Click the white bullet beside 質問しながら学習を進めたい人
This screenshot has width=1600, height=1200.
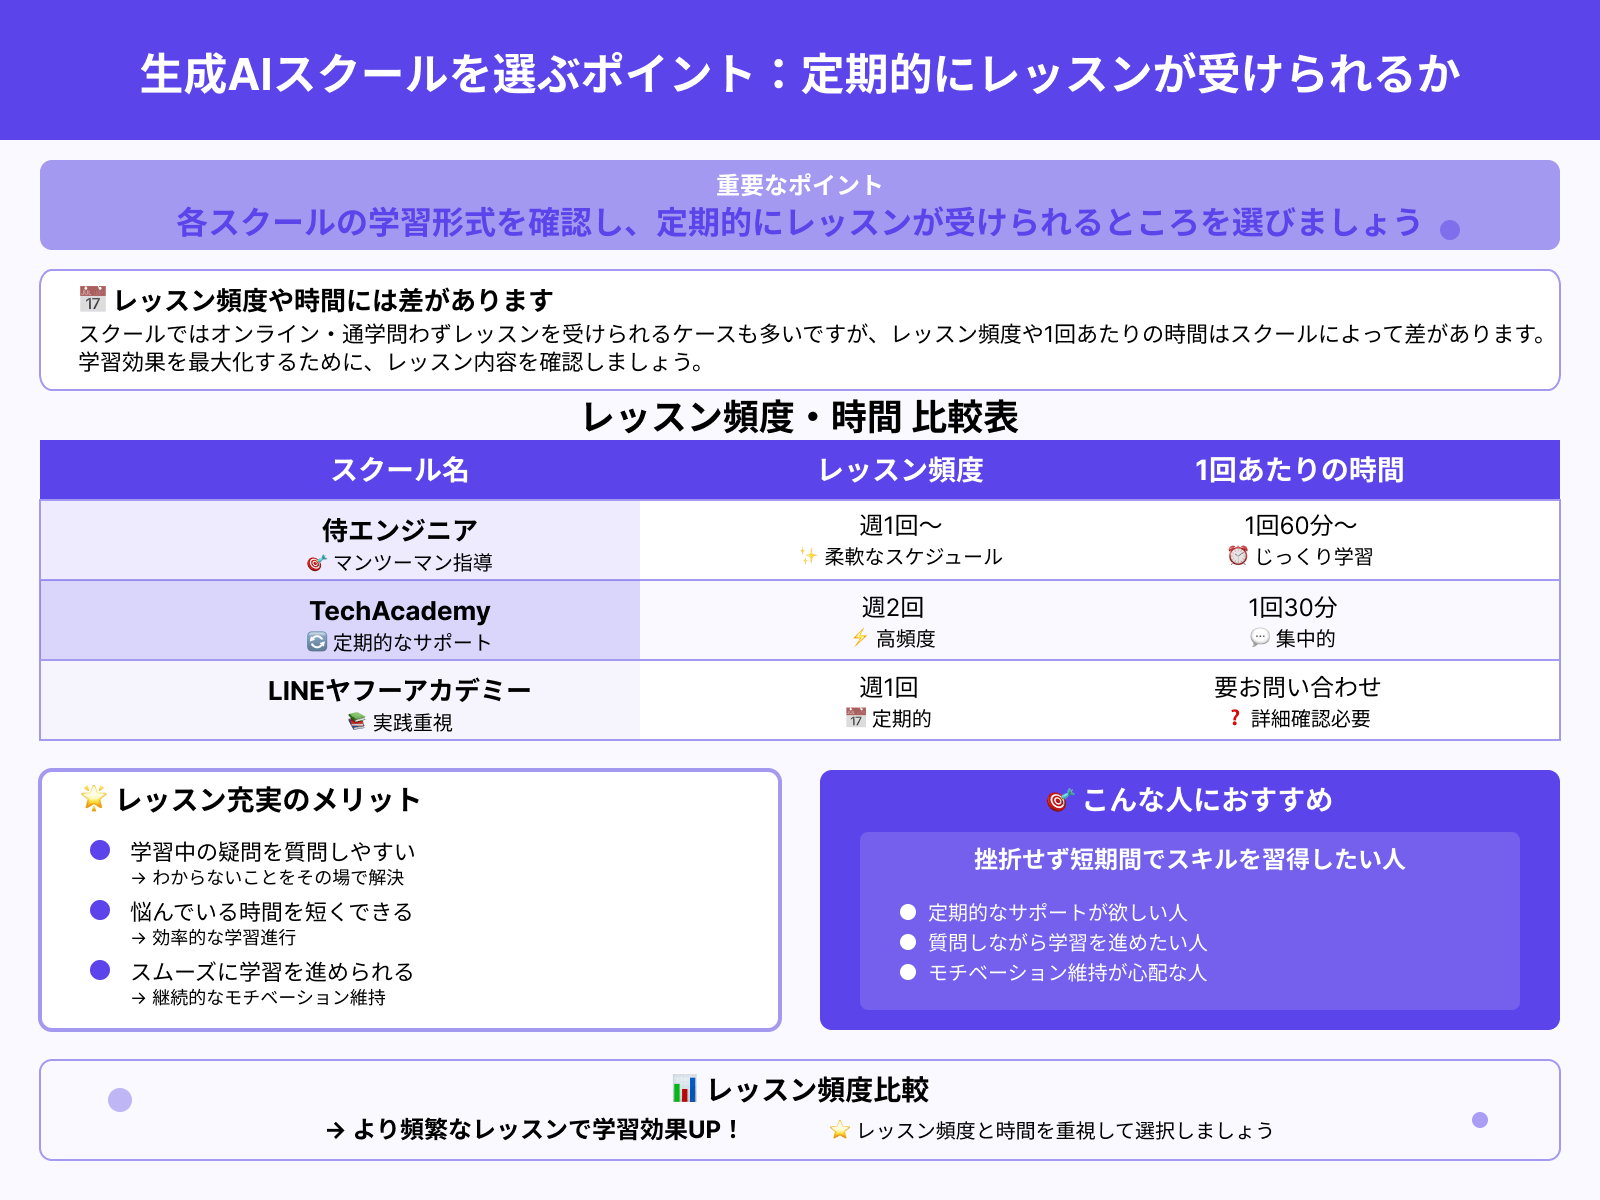[908, 942]
